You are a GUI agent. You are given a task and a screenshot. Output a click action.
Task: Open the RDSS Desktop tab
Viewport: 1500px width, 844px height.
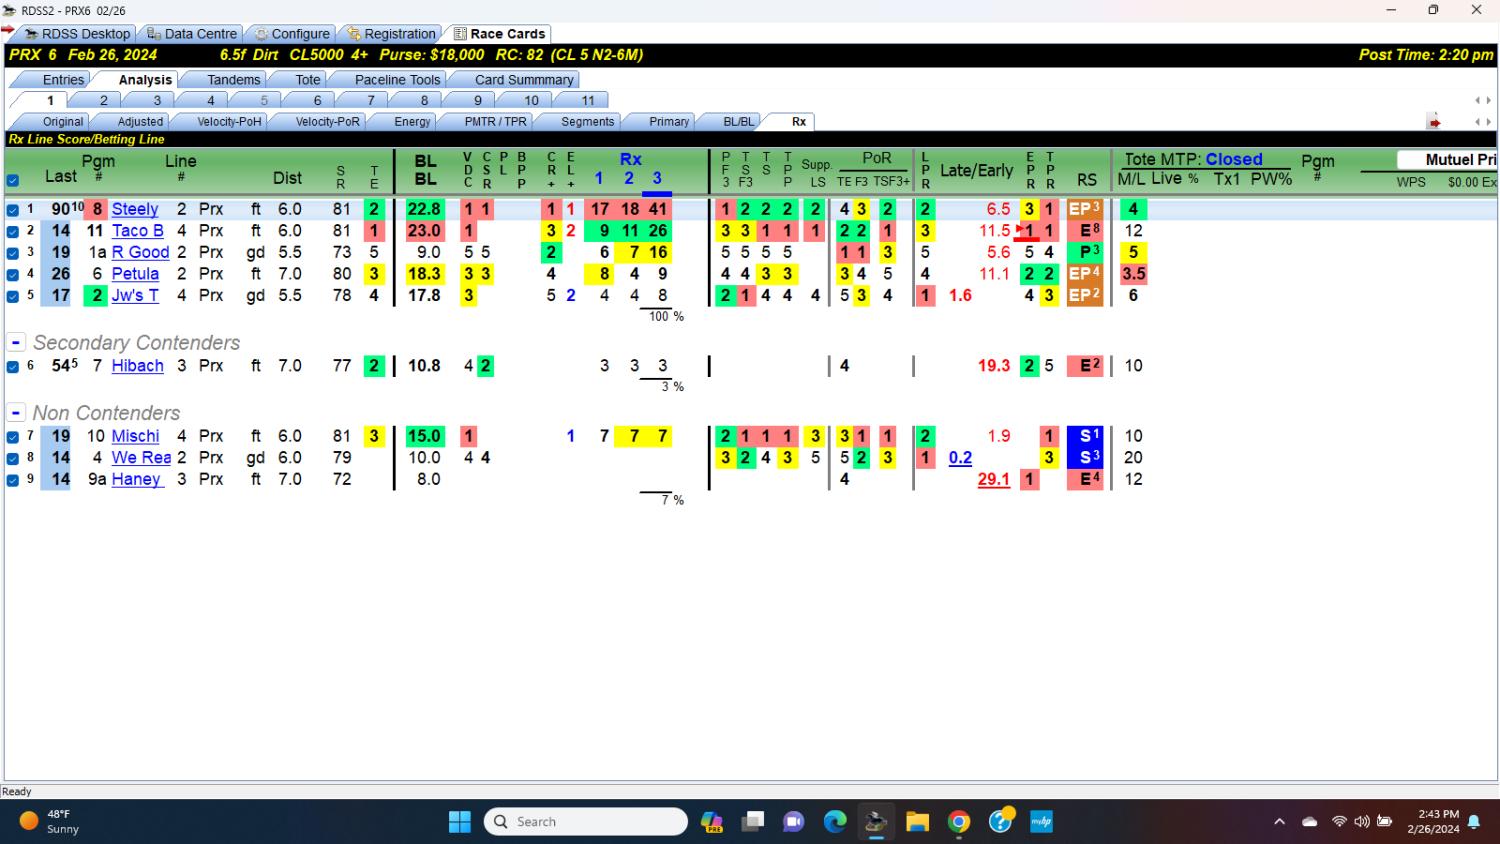pos(77,33)
